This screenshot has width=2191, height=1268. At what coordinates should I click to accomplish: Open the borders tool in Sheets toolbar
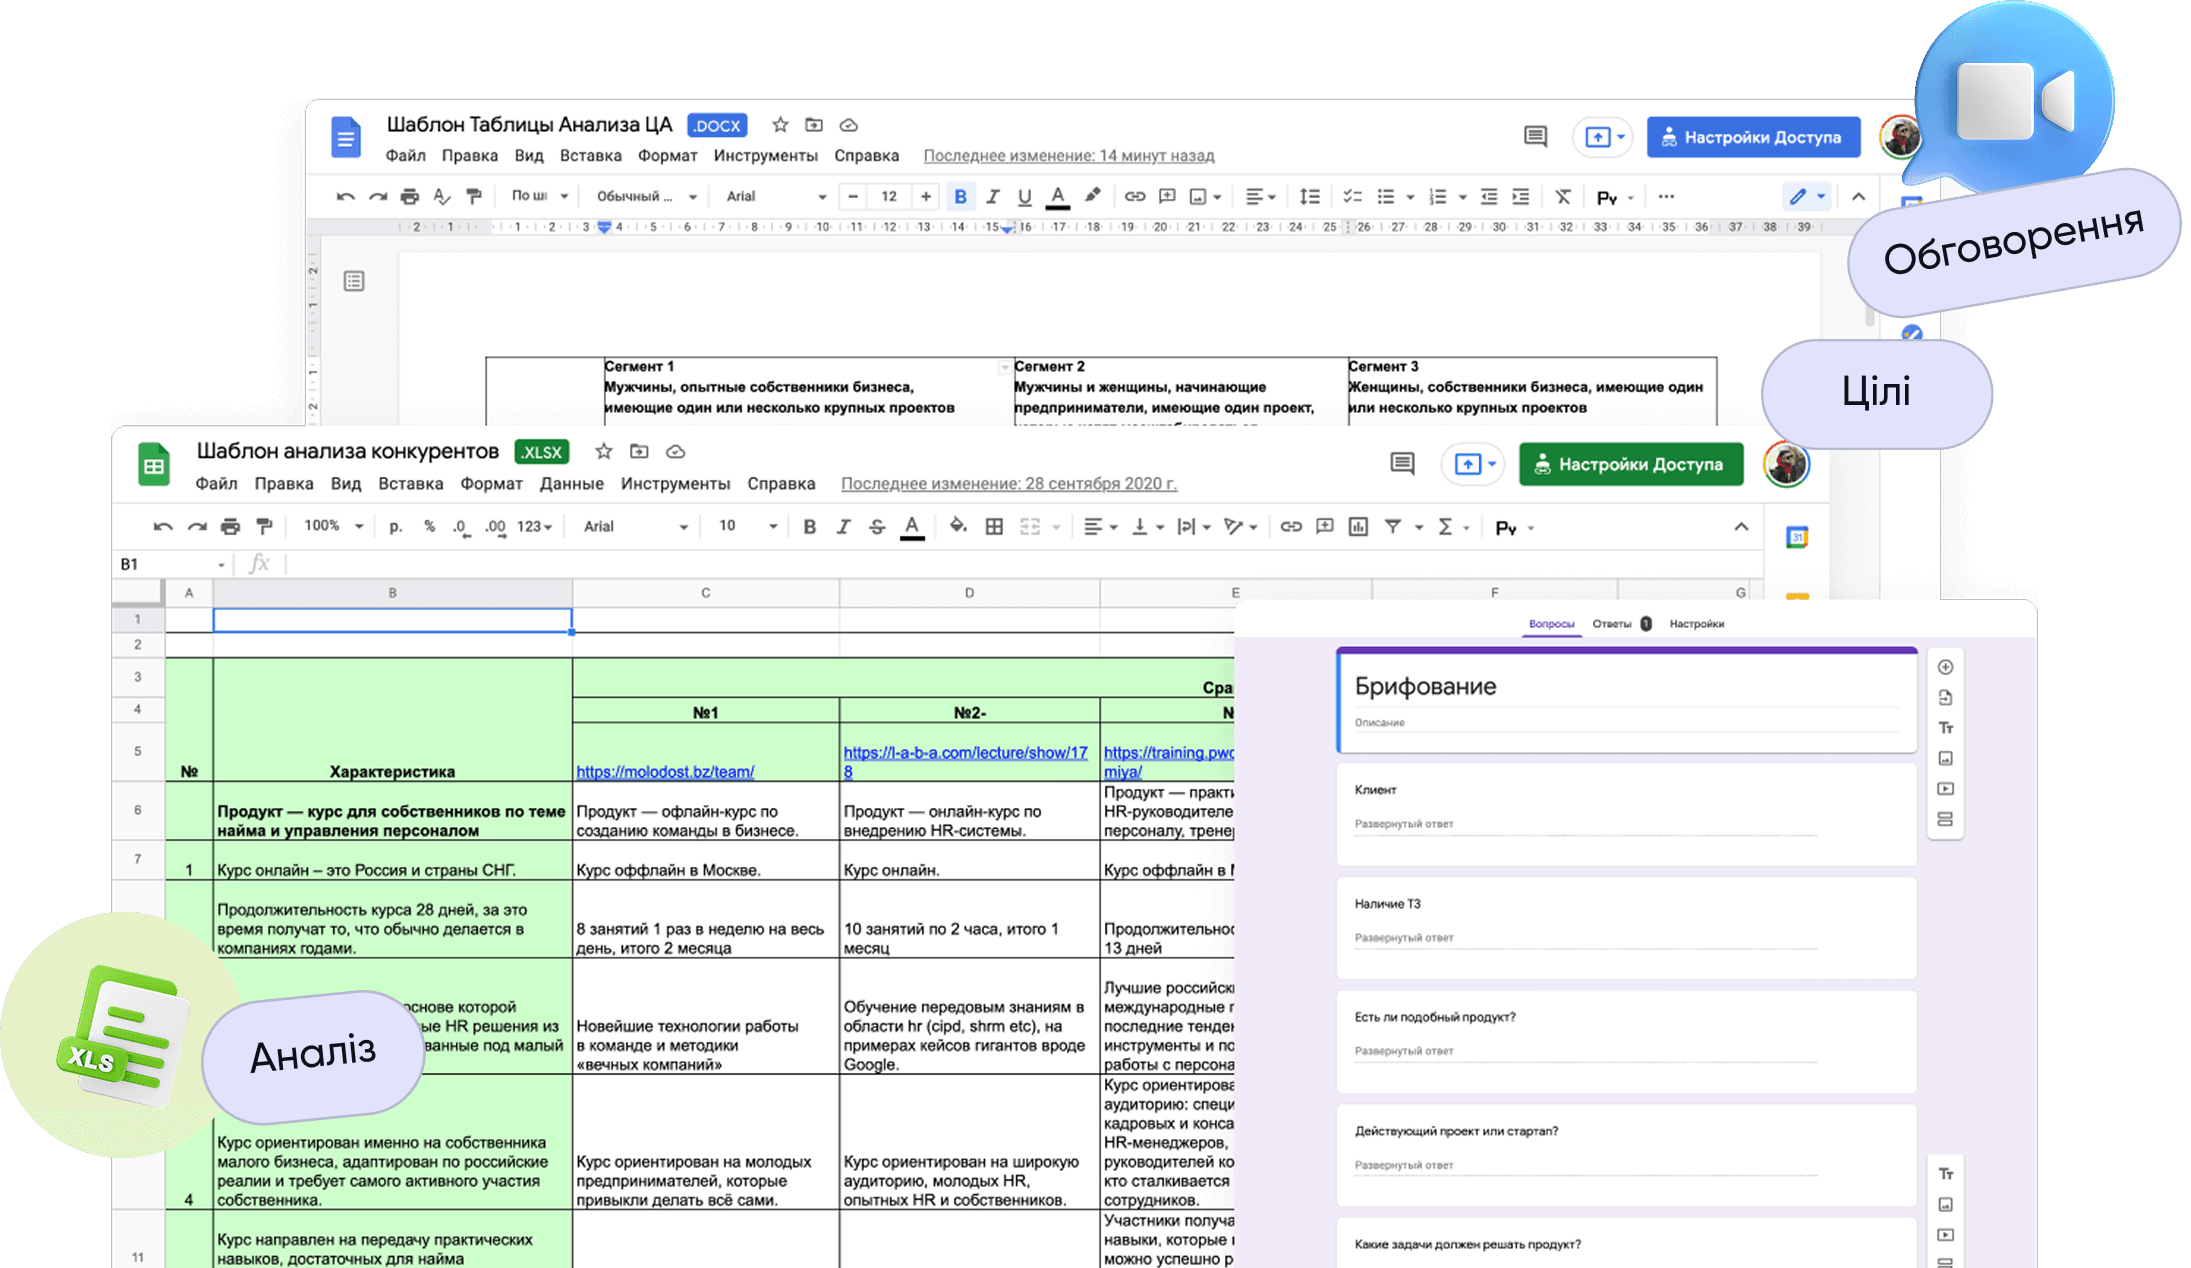(994, 527)
